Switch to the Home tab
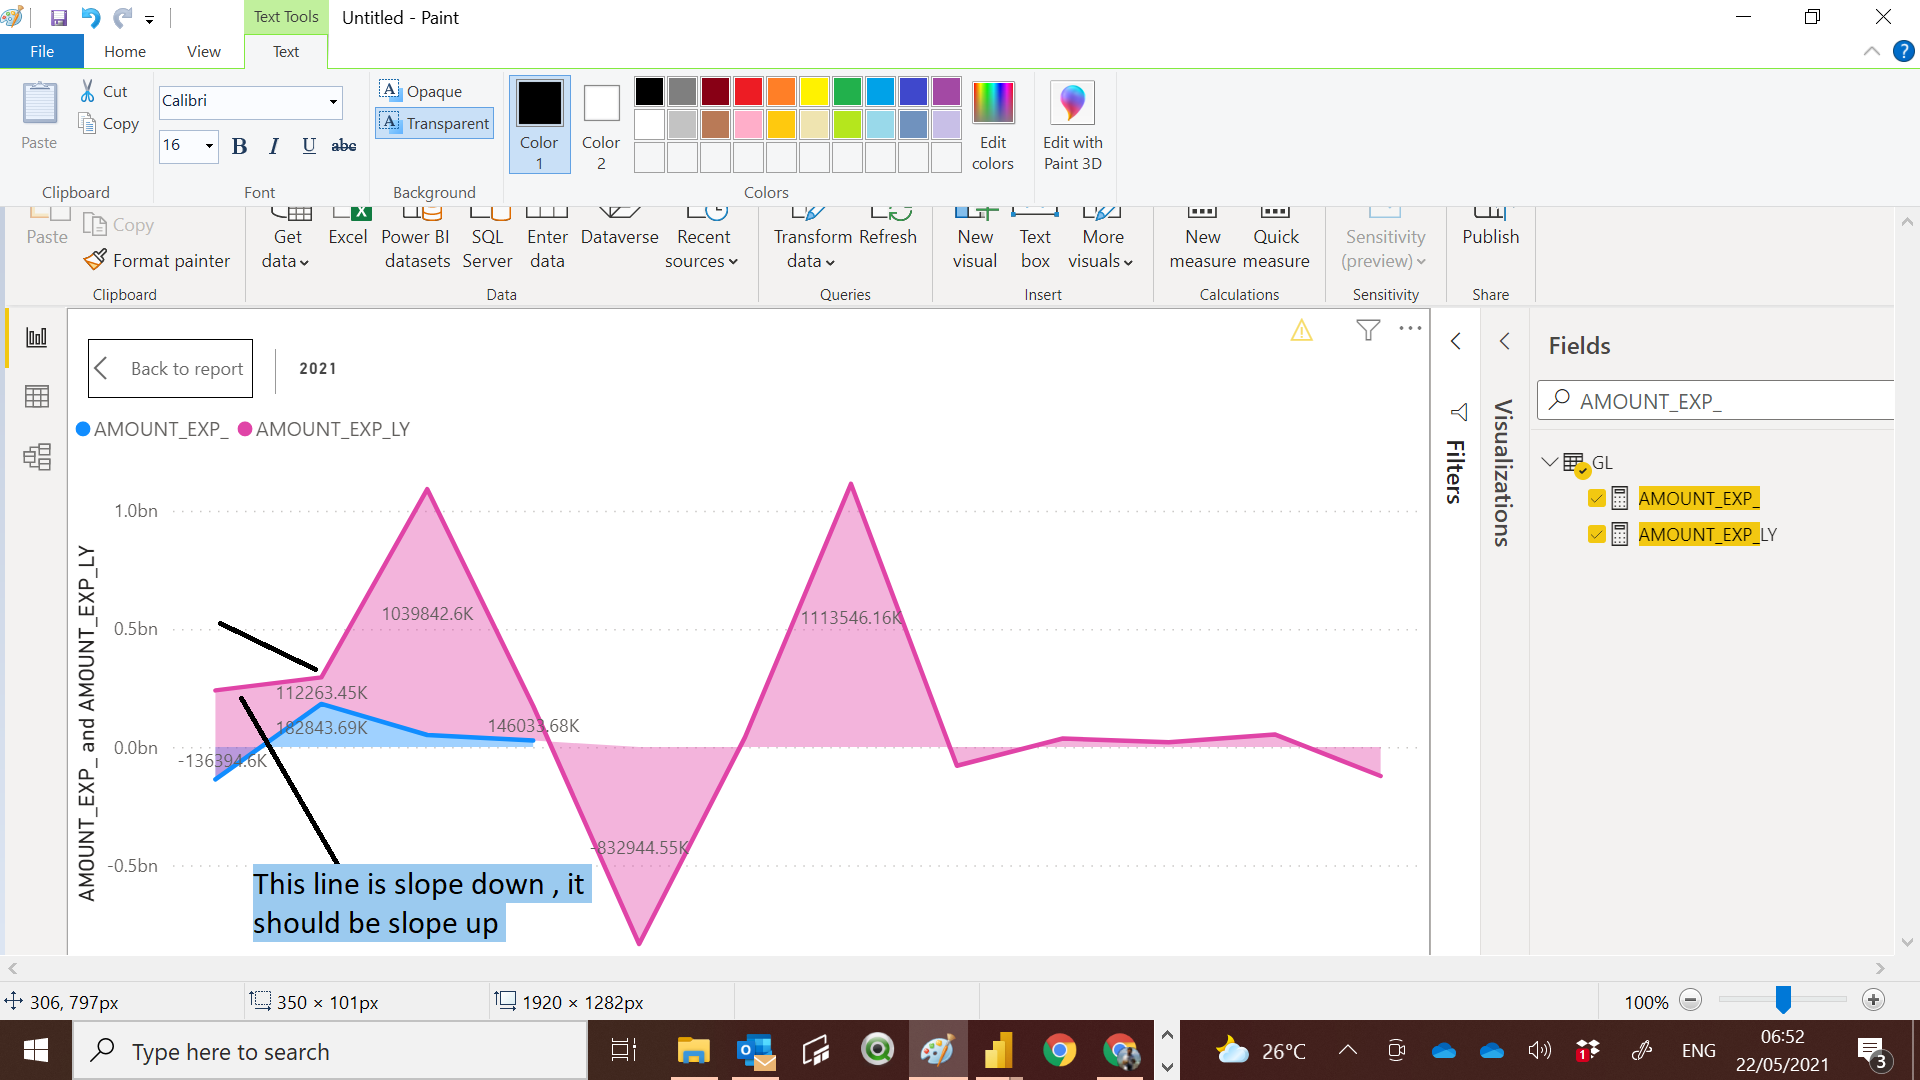The width and height of the screenshot is (1920, 1080). [125, 51]
